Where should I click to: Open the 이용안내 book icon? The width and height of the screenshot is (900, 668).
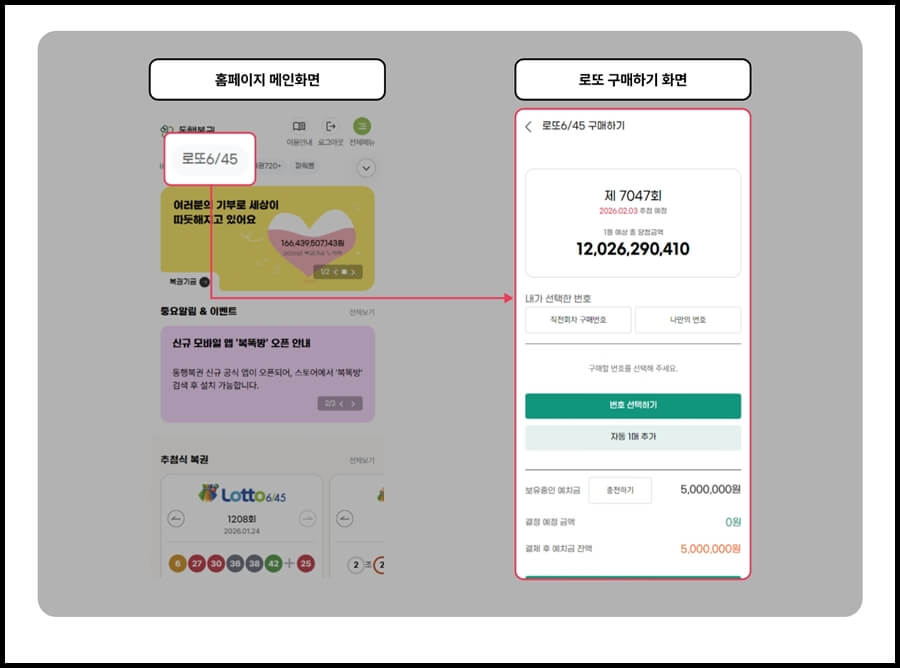tap(299, 126)
